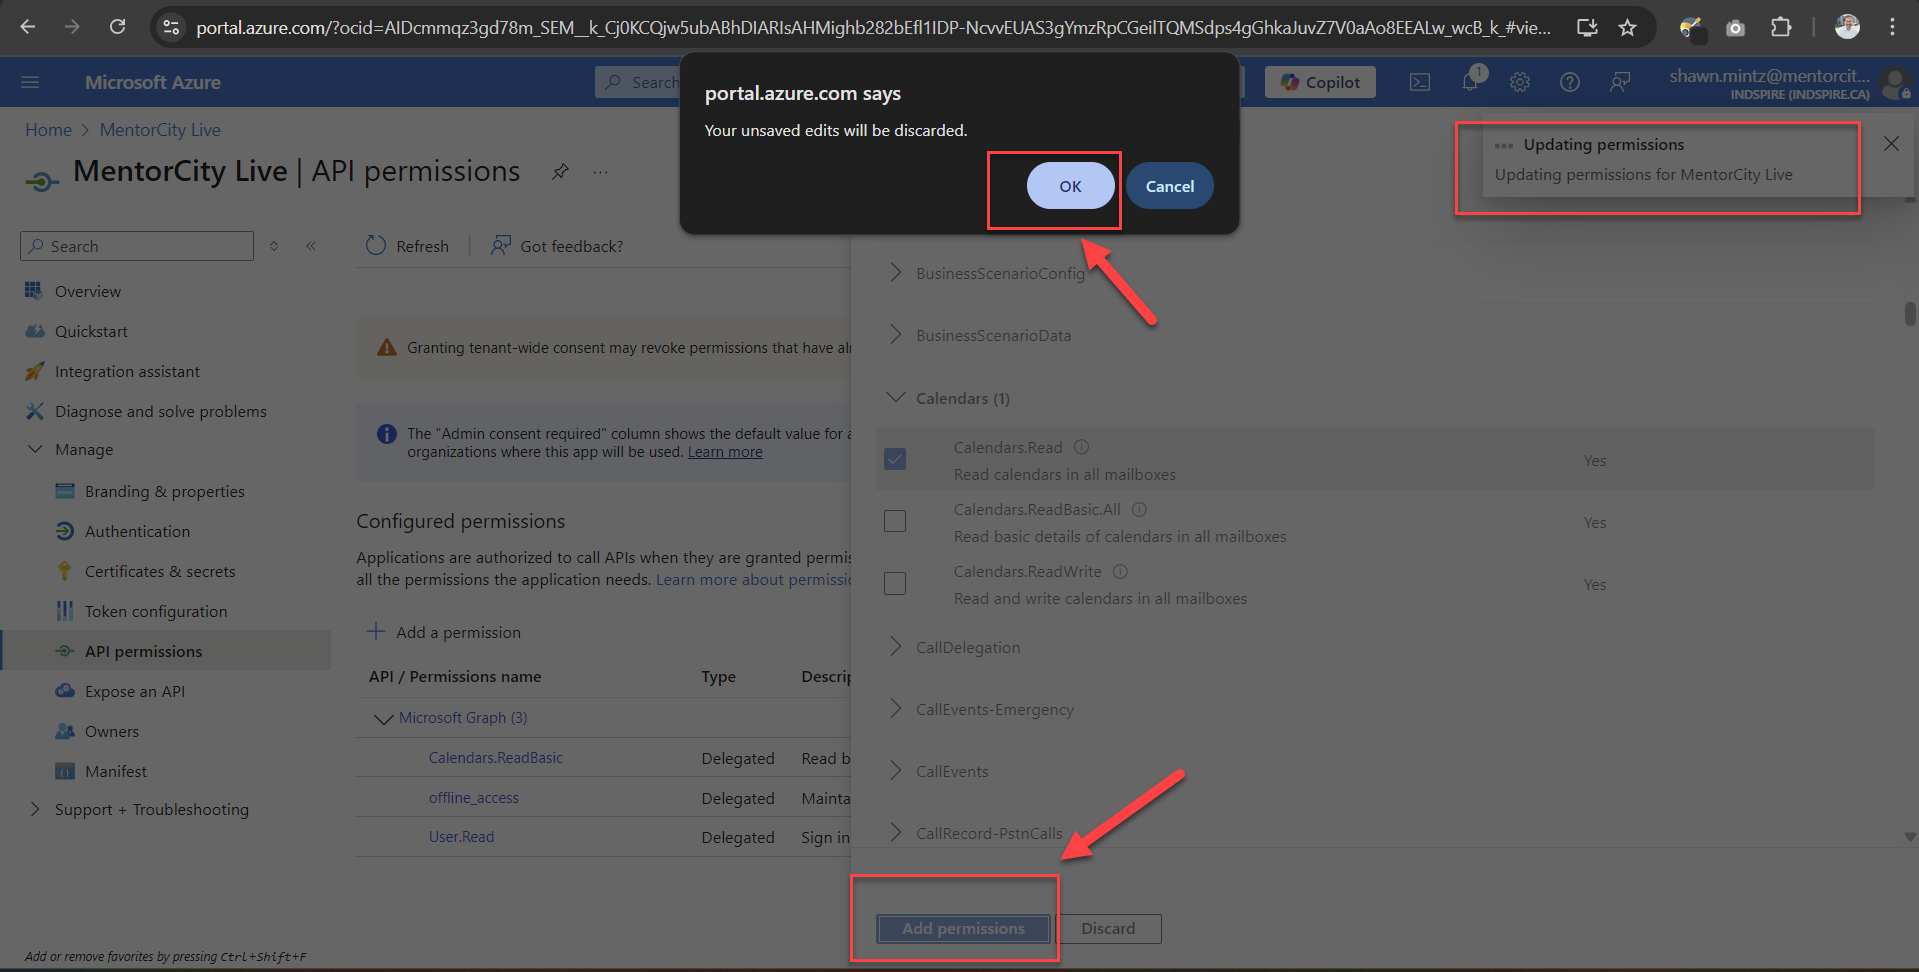Viewport: 1919px width, 972px height.
Task: Open more options ellipsis beside blade title
Action: click(x=600, y=171)
